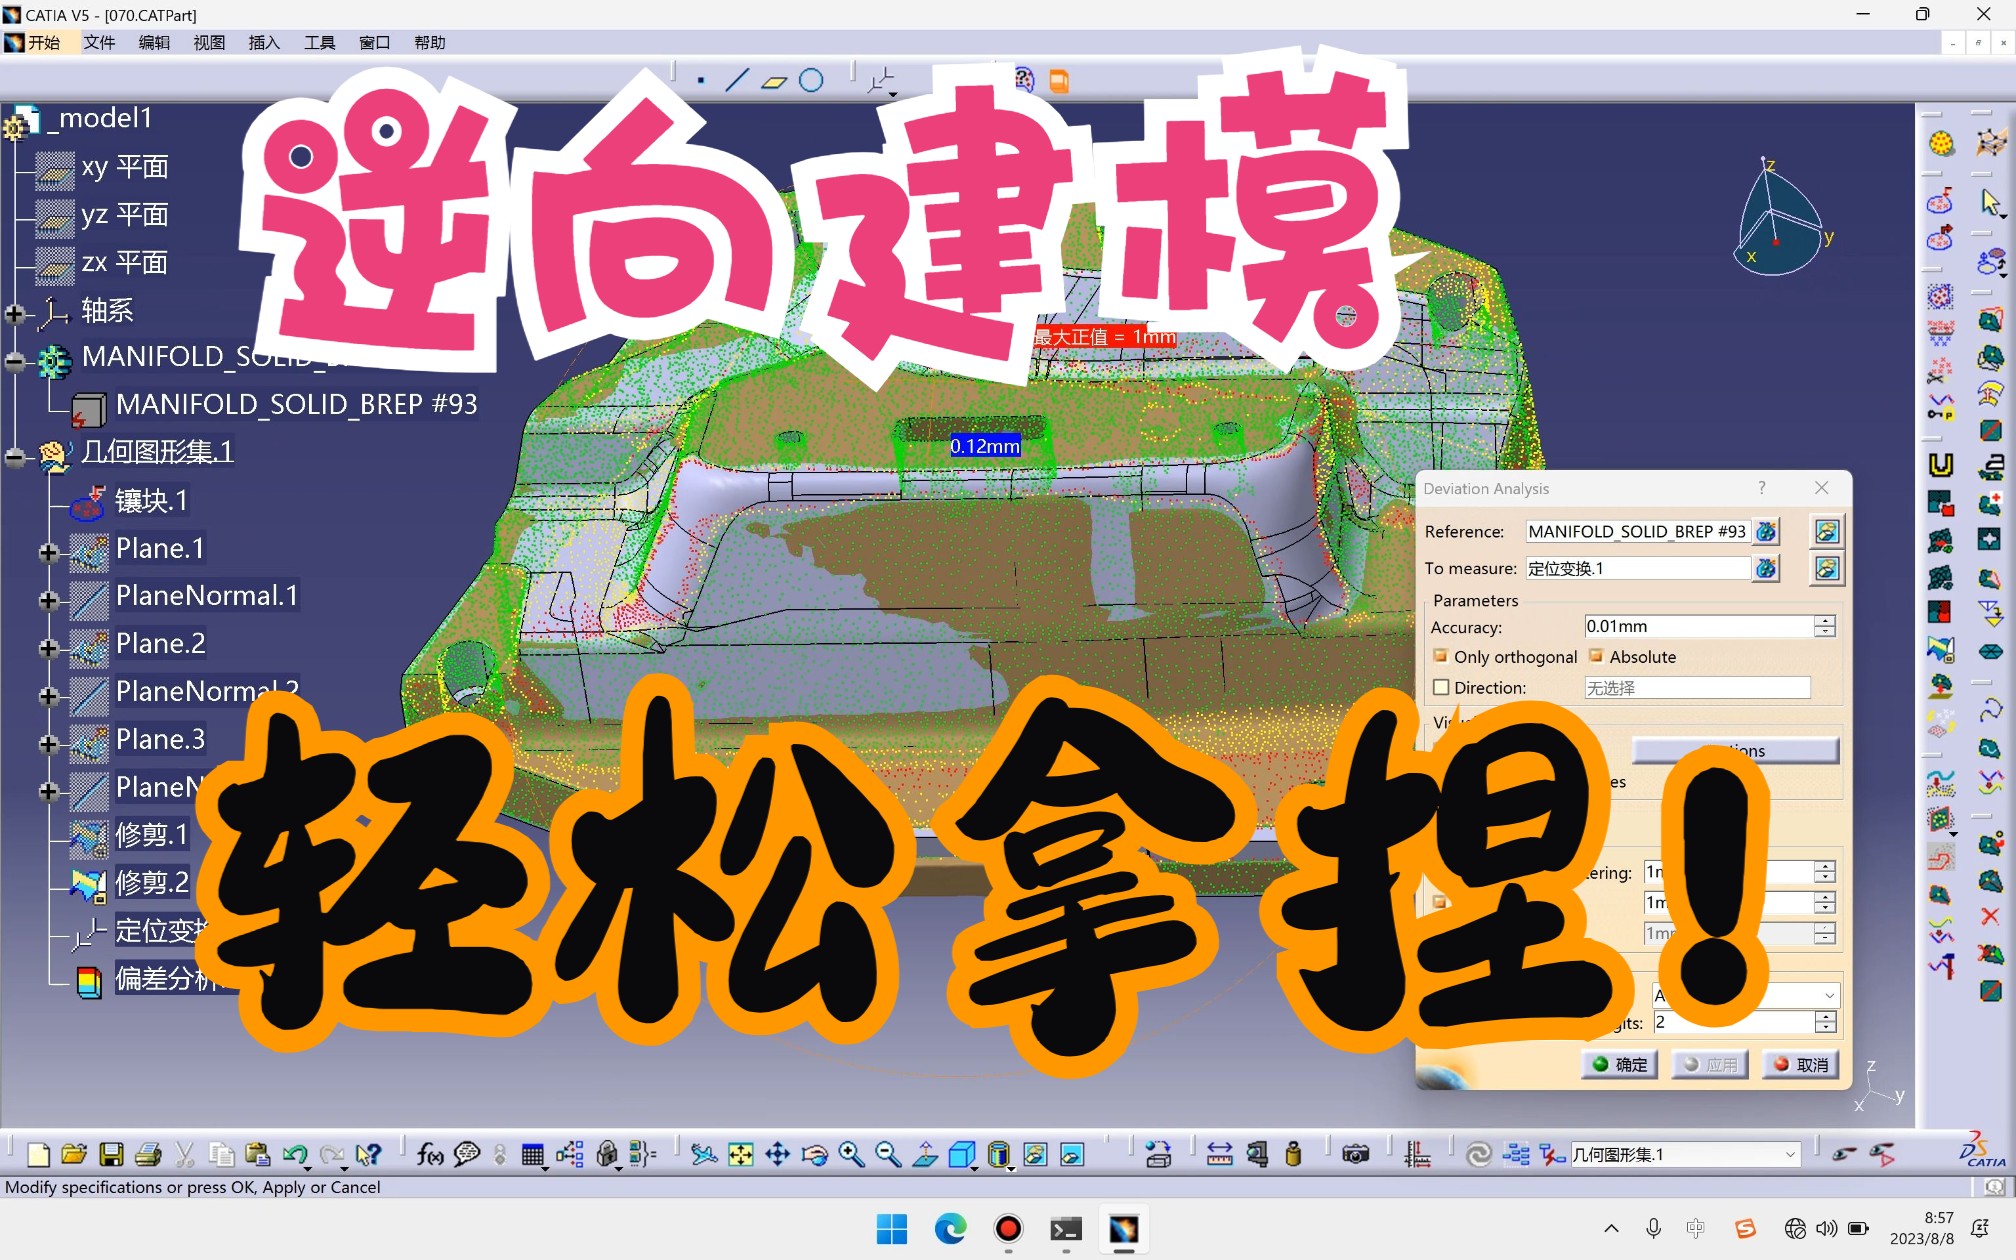Click the selection icon beside To measure field
This screenshot has height=1260, width=2016.
(x=1767, y=568)
